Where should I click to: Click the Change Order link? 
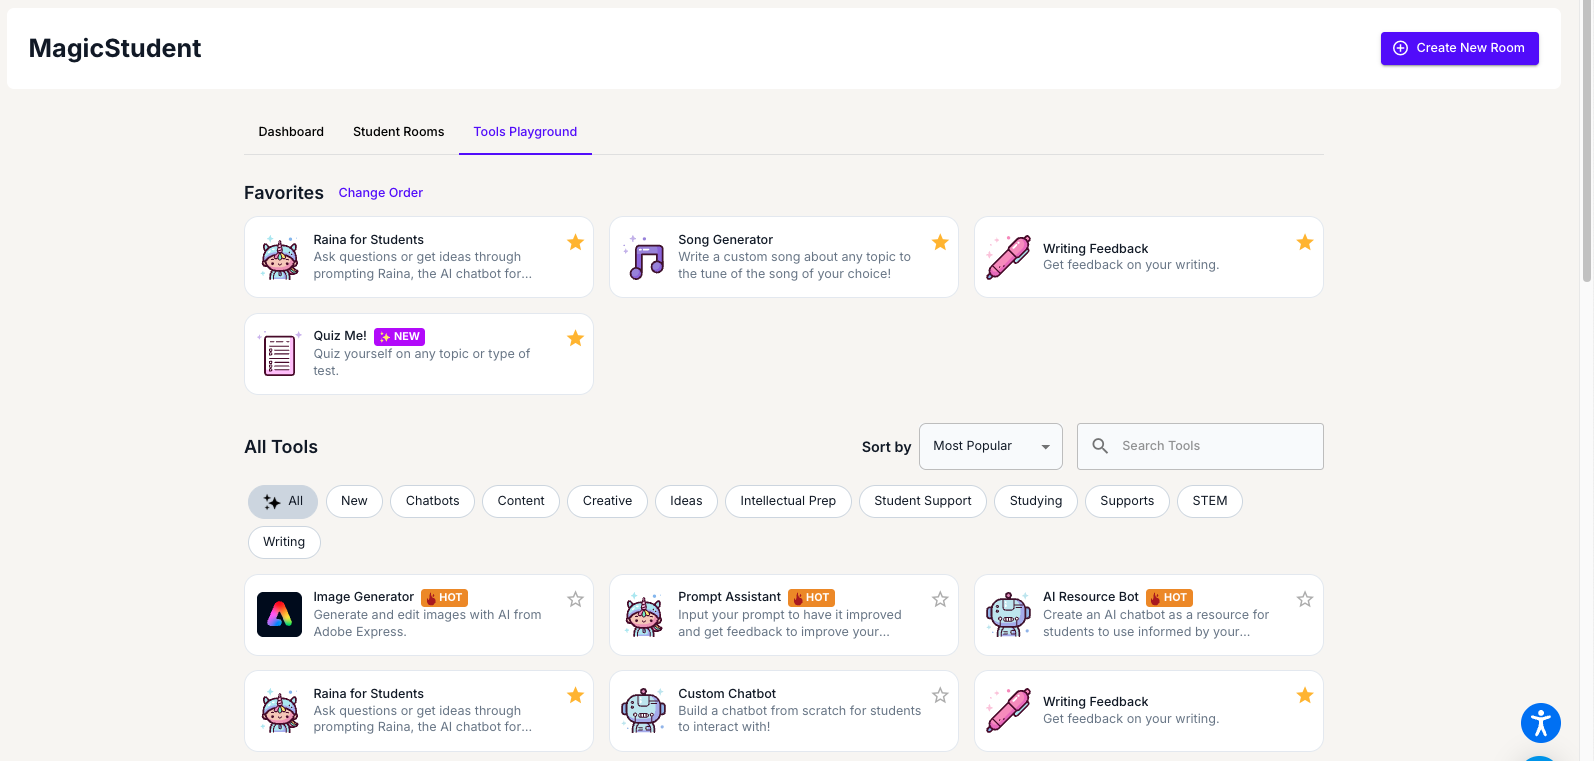pos(380,193)
